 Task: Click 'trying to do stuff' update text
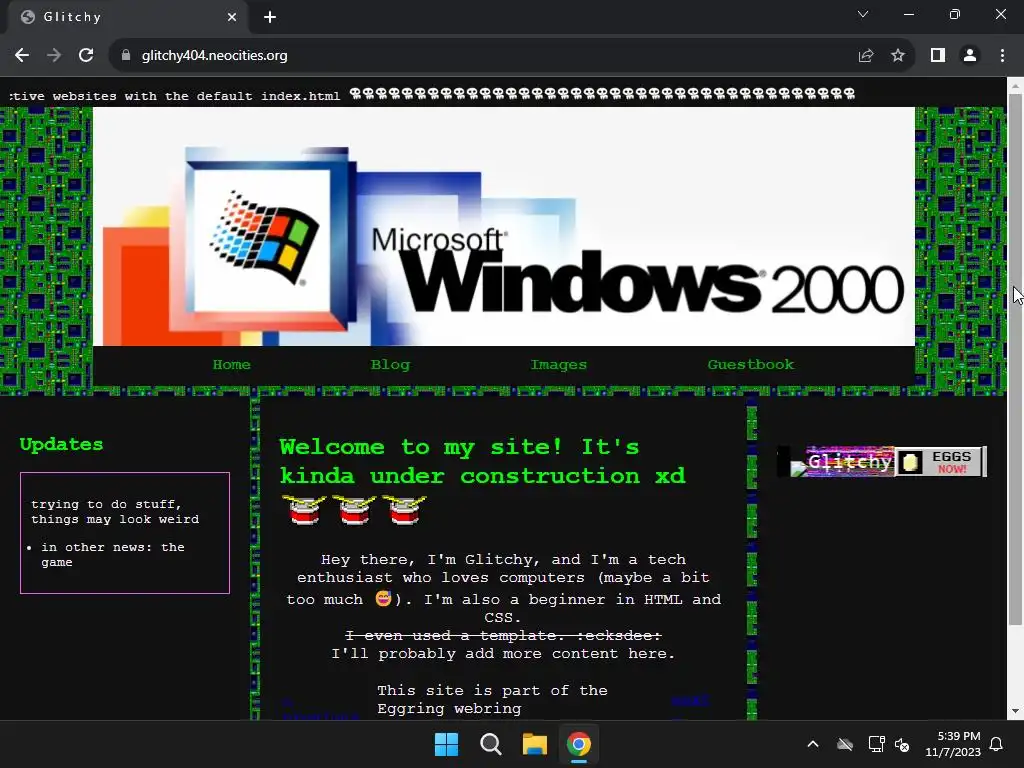coord(115,511)
